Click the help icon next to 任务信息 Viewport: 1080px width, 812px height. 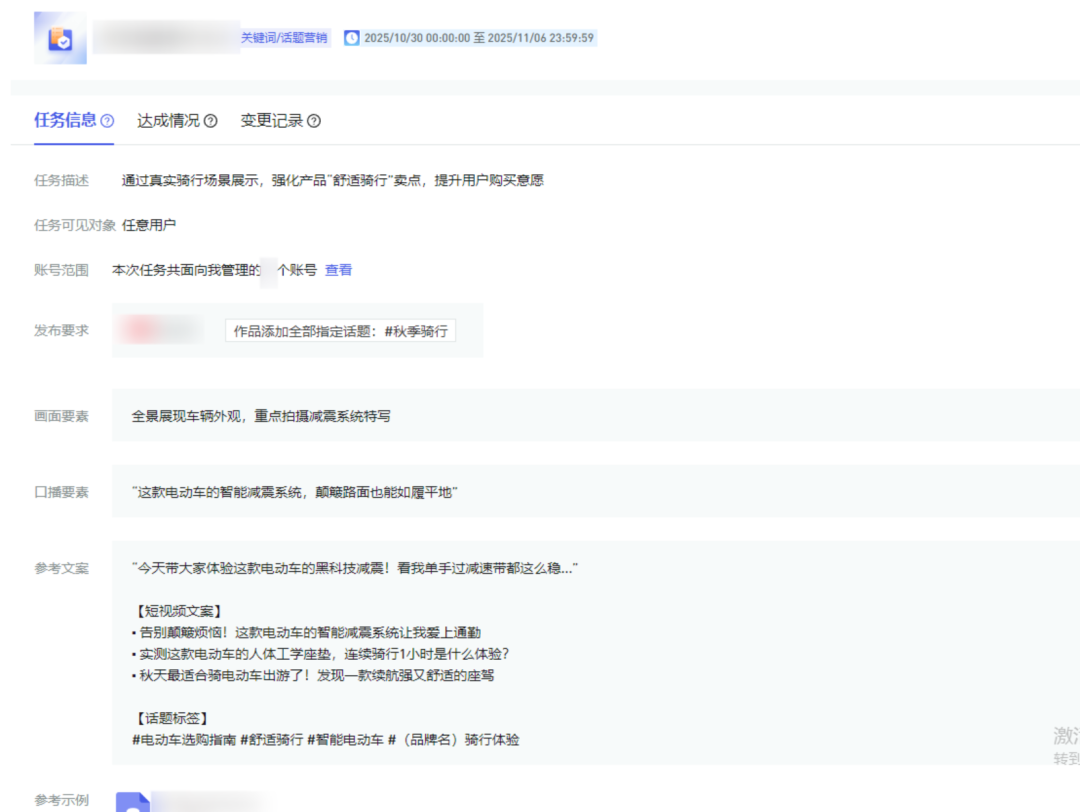[108, 121]
